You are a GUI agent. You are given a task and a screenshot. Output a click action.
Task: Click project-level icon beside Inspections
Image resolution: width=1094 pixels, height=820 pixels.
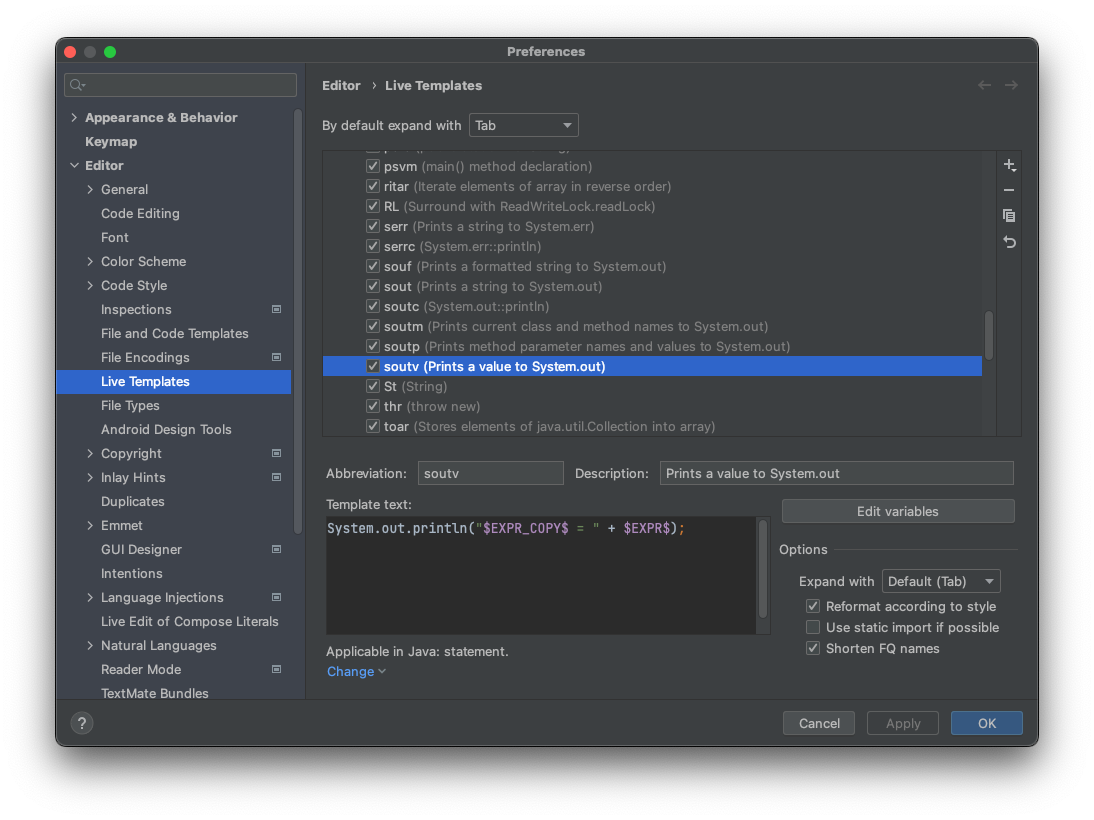[x=276, y=309]
